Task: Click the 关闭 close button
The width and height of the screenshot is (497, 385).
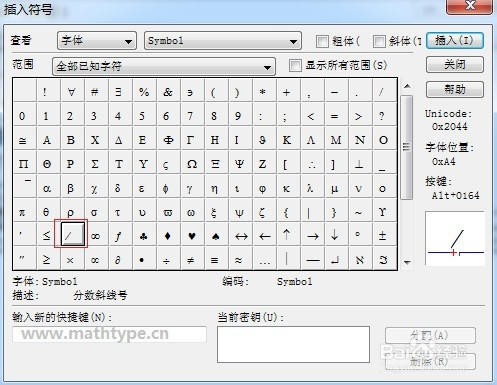Action: (x=455, y=64)
